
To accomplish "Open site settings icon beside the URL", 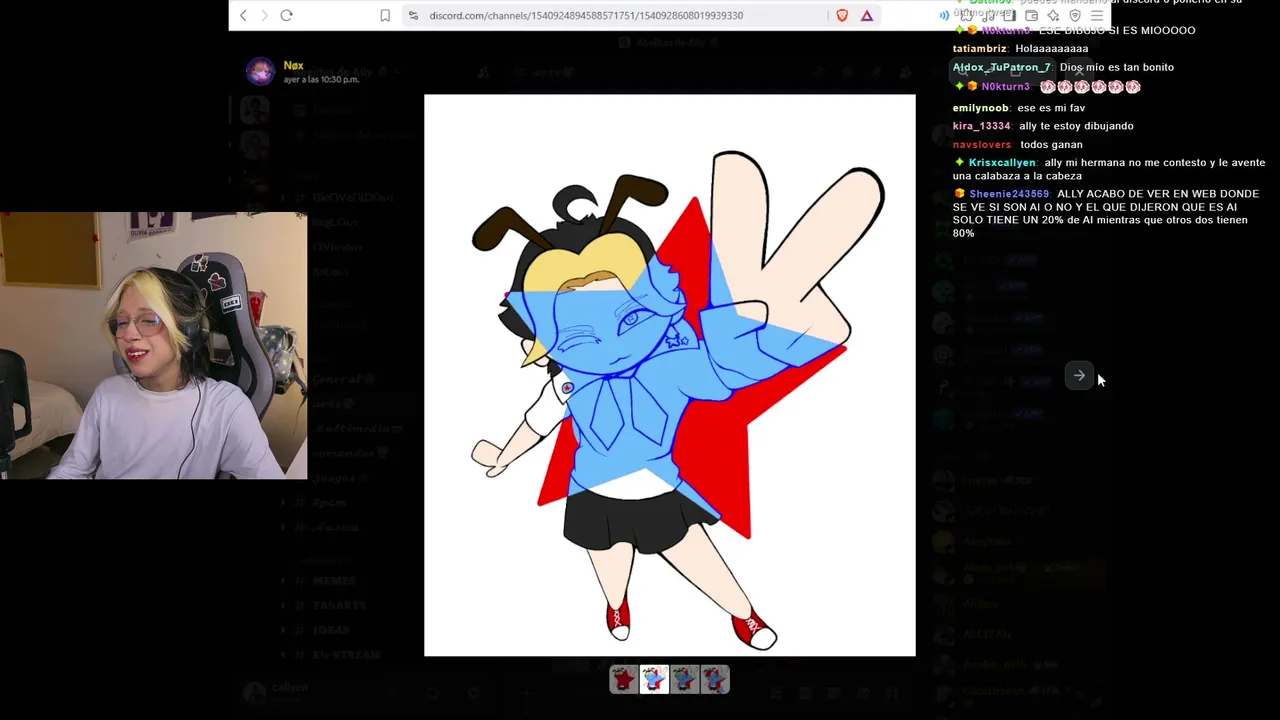I will coord(413,15).
